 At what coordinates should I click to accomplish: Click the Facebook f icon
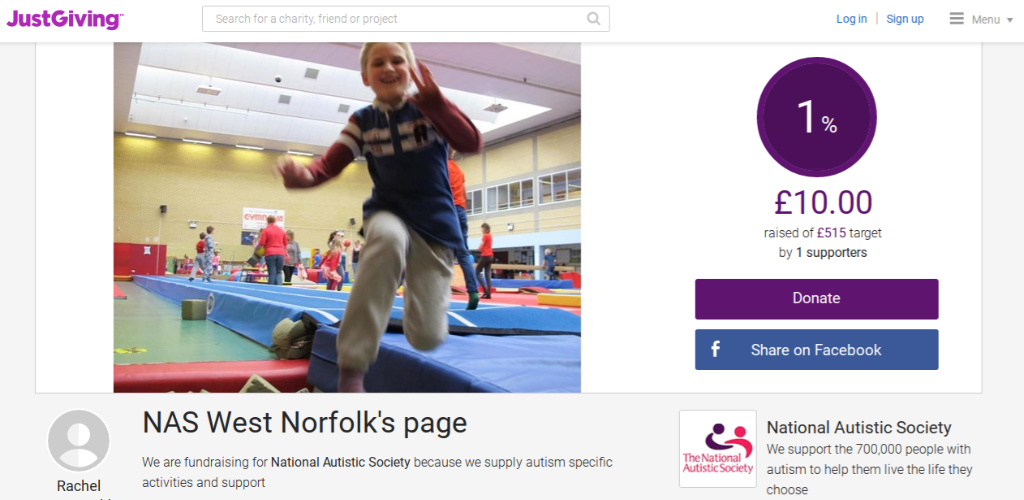(715, 349)
